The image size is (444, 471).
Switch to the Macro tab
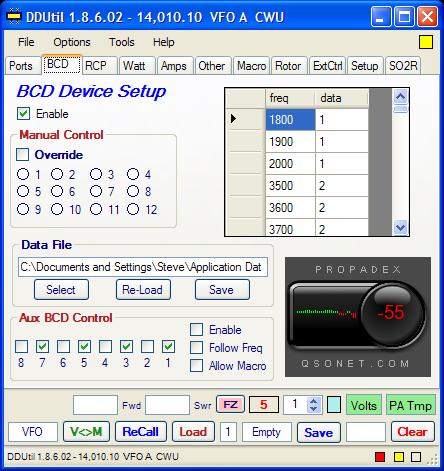click(252, 66)
